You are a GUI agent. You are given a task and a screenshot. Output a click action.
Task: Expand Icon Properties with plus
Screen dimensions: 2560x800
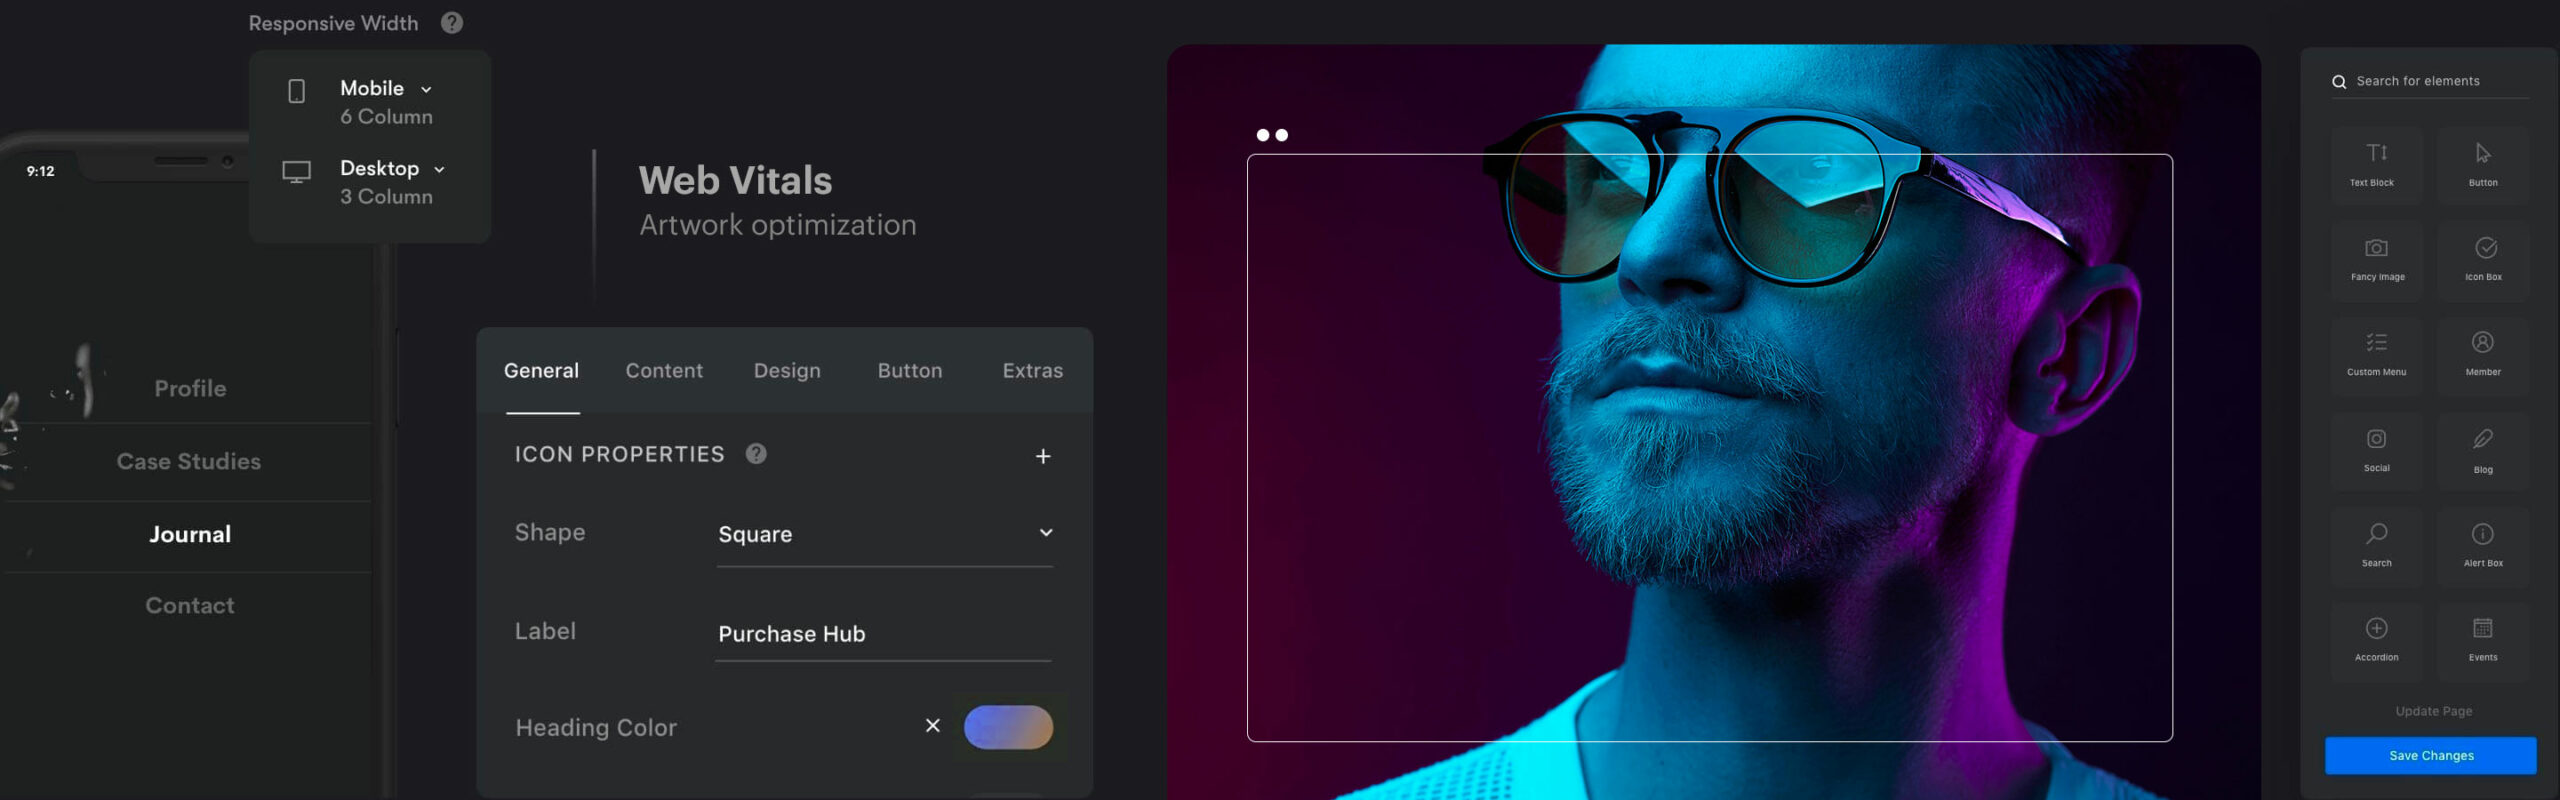click(x=1043, y=456)
